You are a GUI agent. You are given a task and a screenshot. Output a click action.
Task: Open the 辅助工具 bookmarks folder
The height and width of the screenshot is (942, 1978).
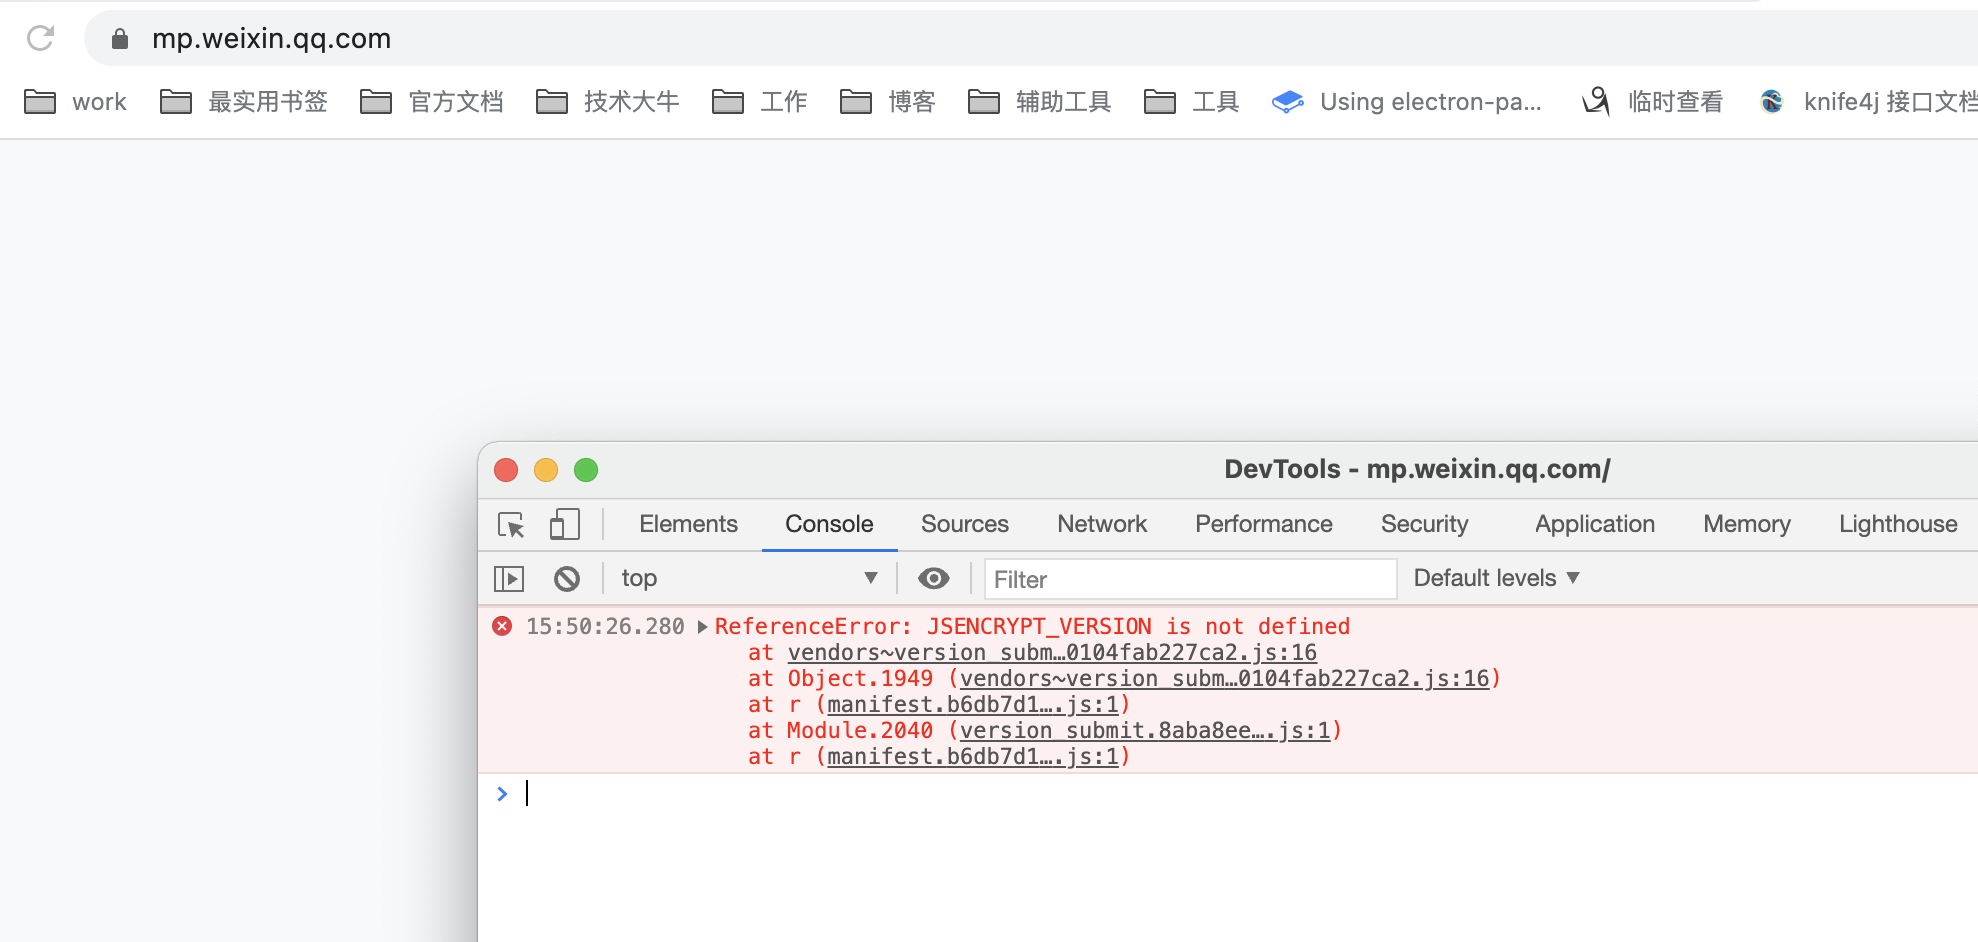point(1040,102)
